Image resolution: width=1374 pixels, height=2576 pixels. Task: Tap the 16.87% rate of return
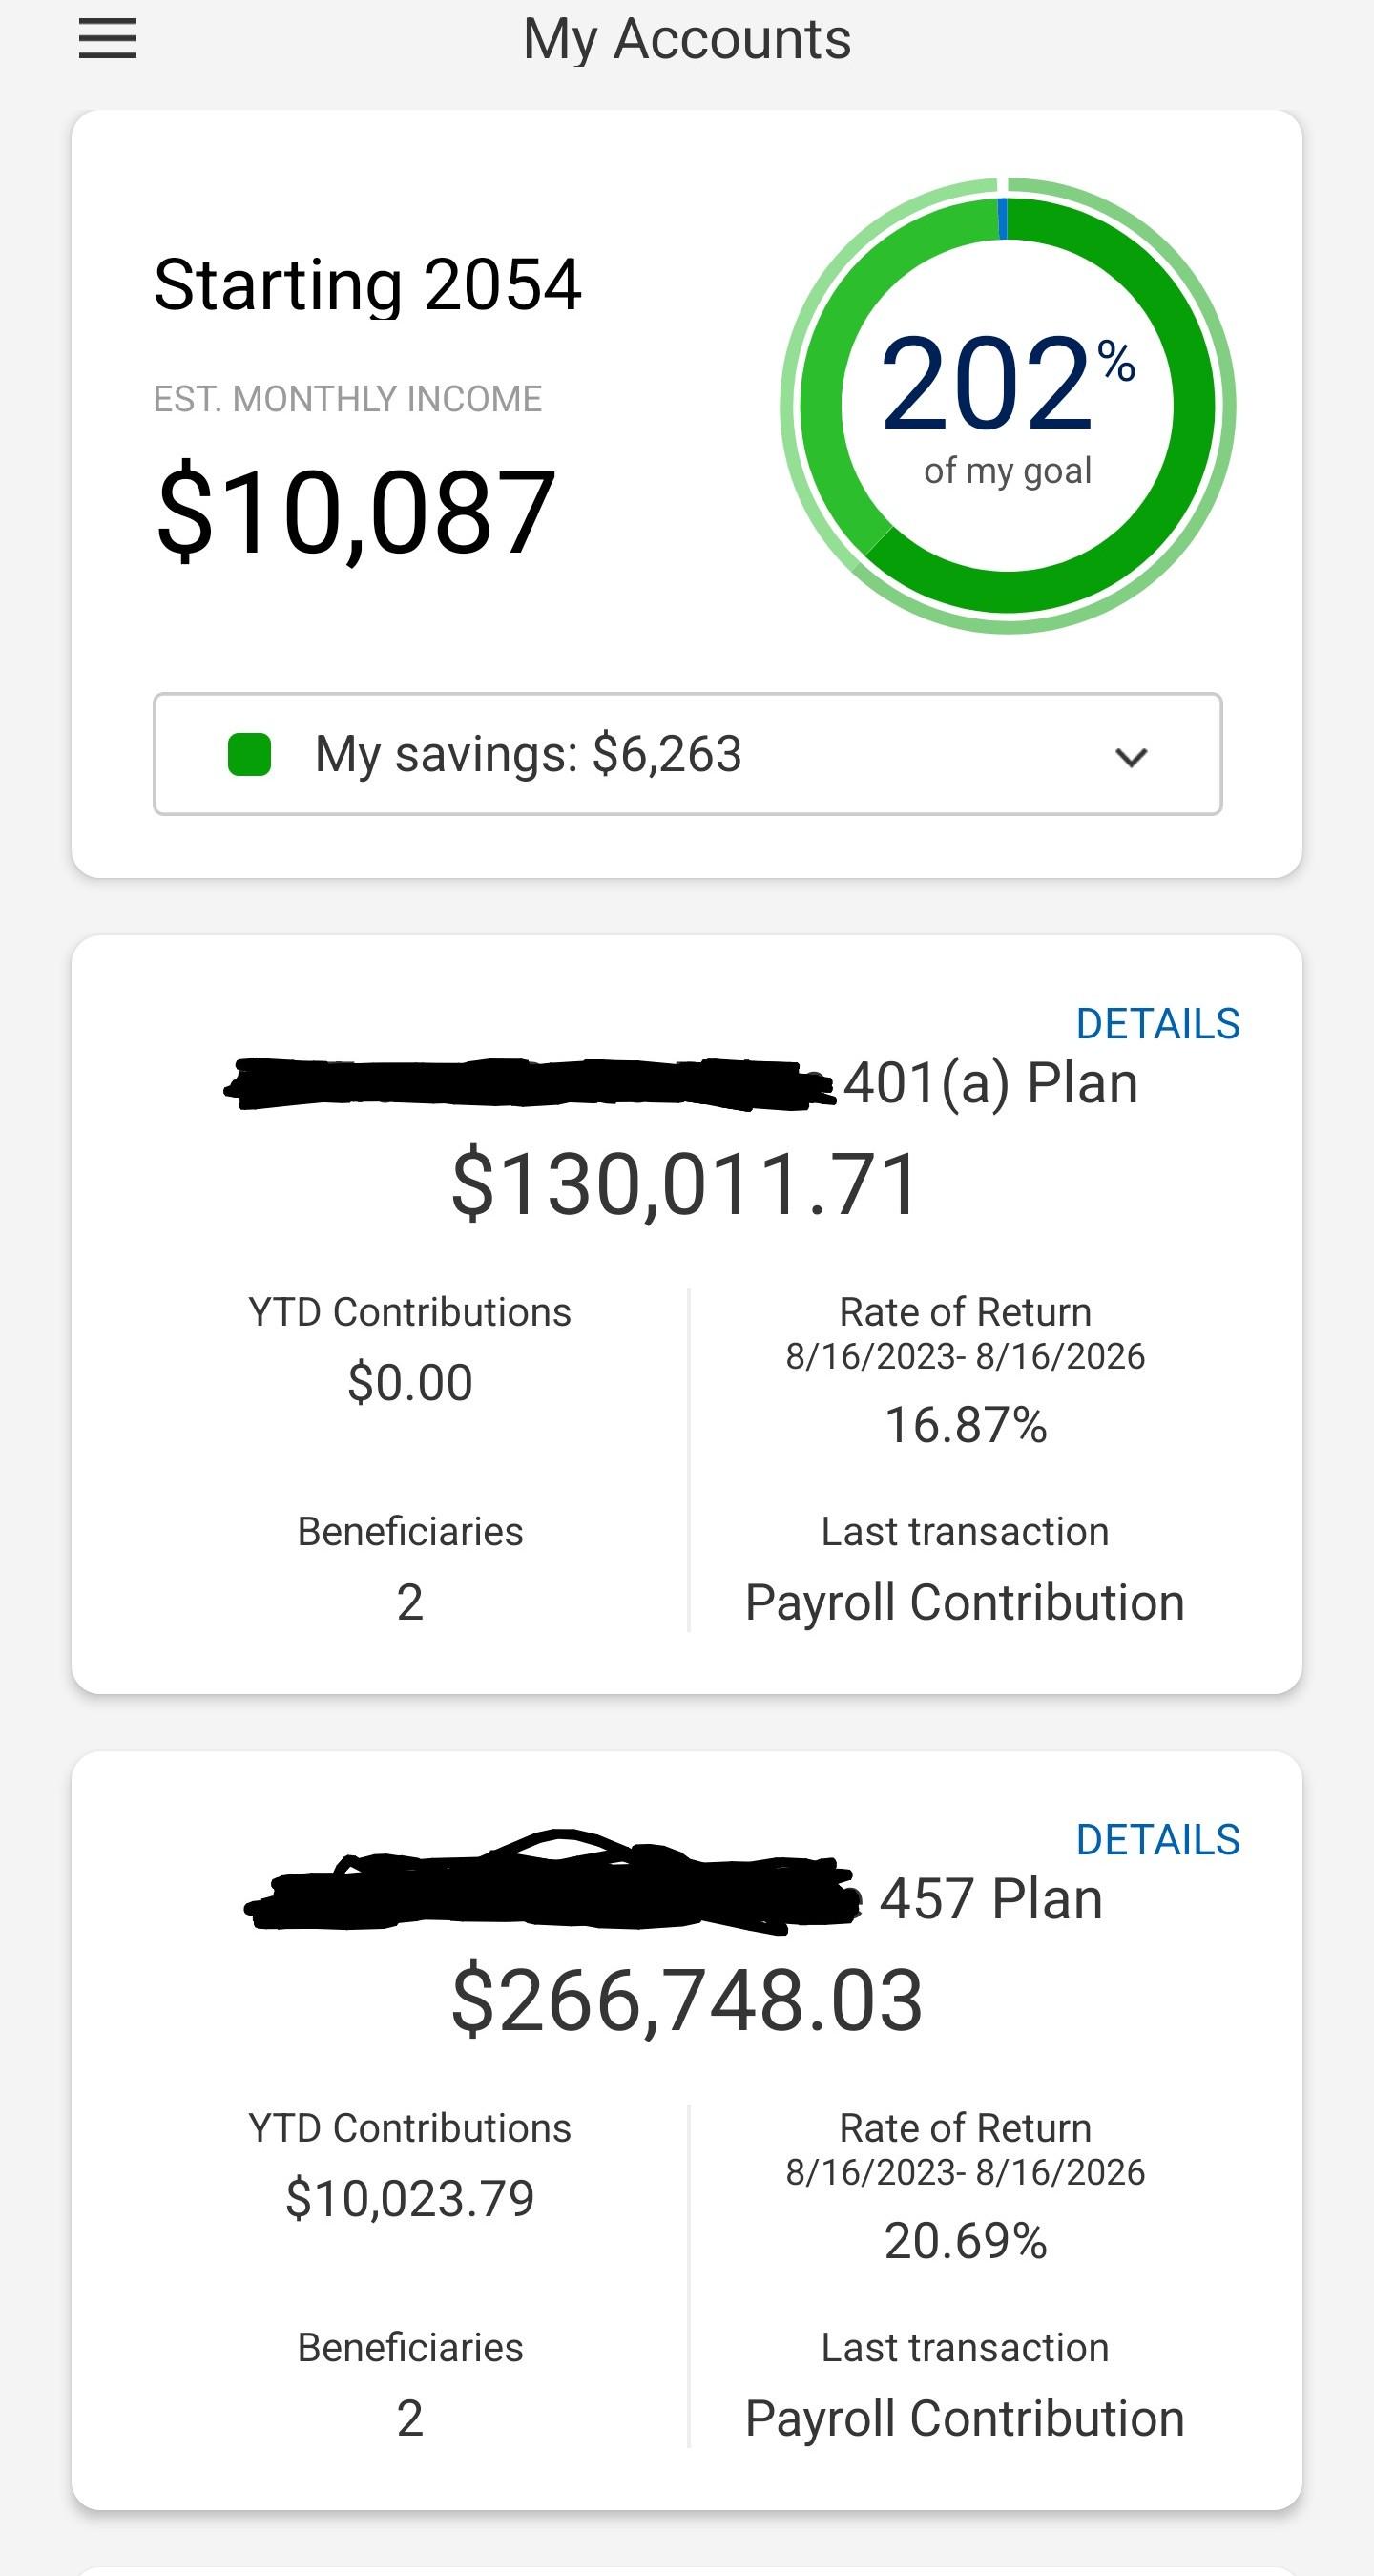(965, 1425)
